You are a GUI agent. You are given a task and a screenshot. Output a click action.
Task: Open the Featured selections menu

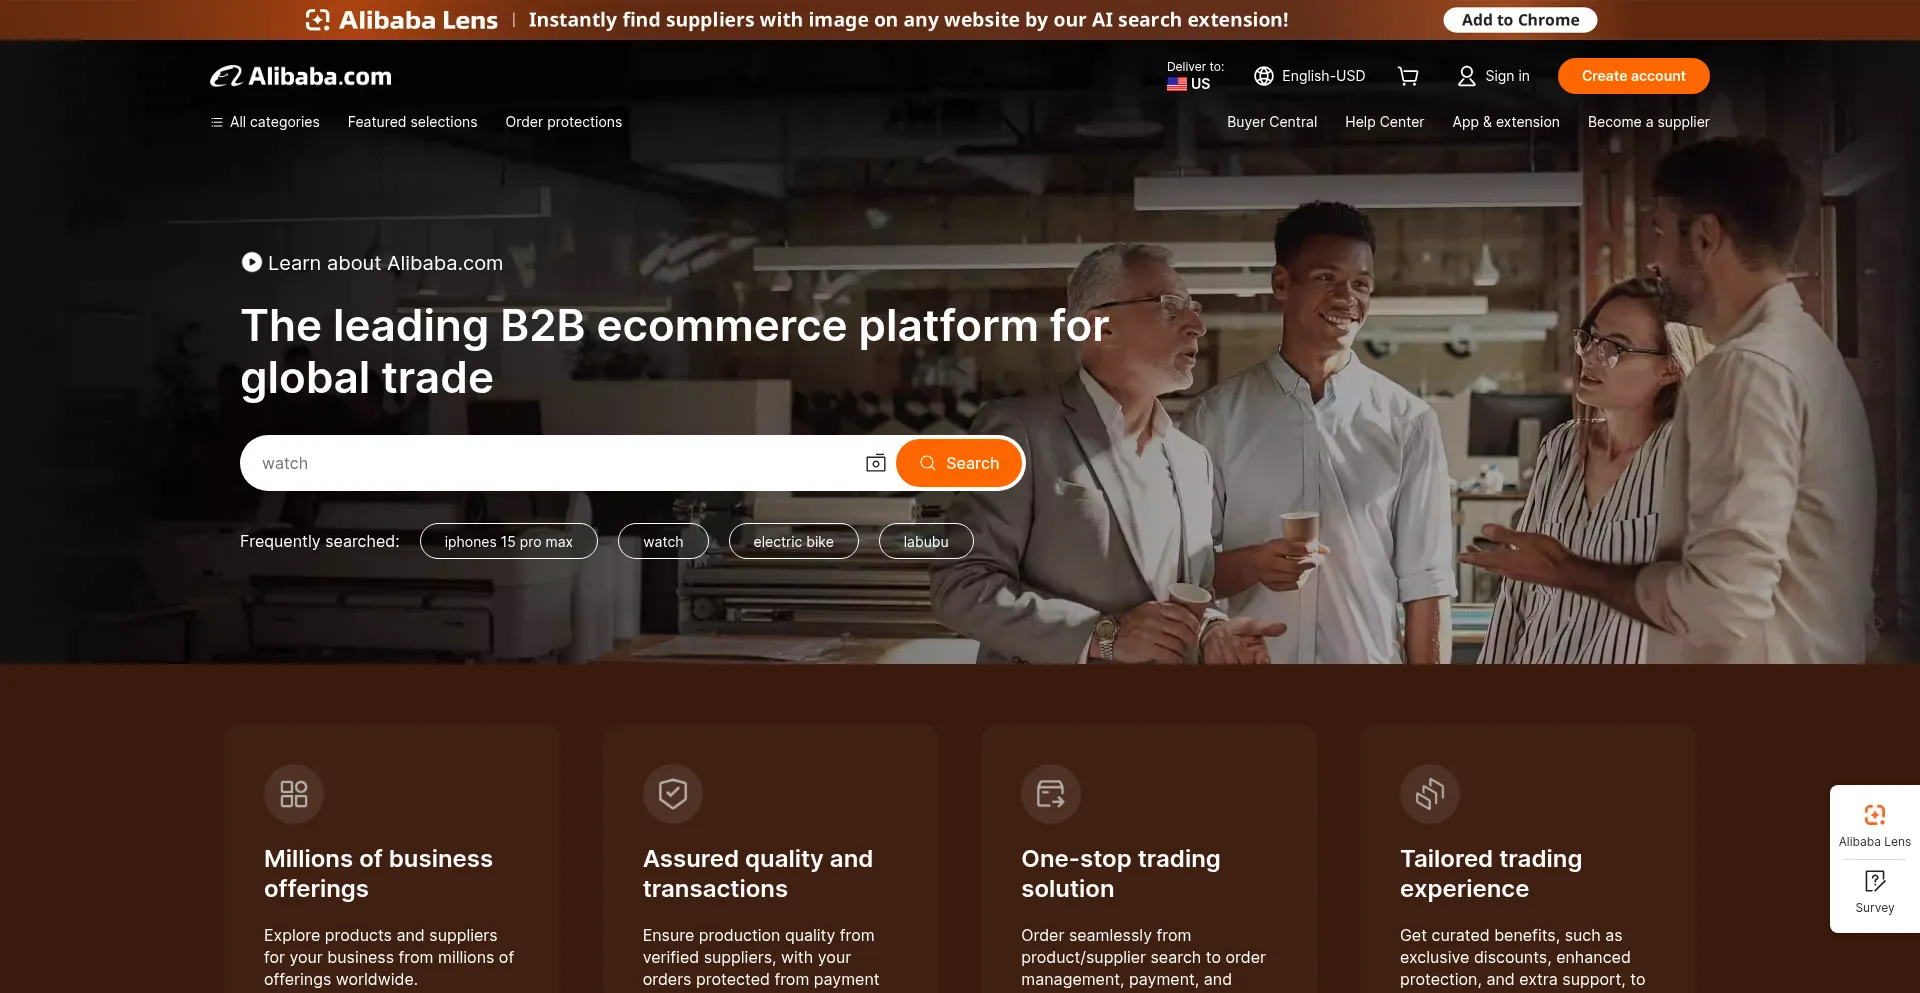pos(412,122)
